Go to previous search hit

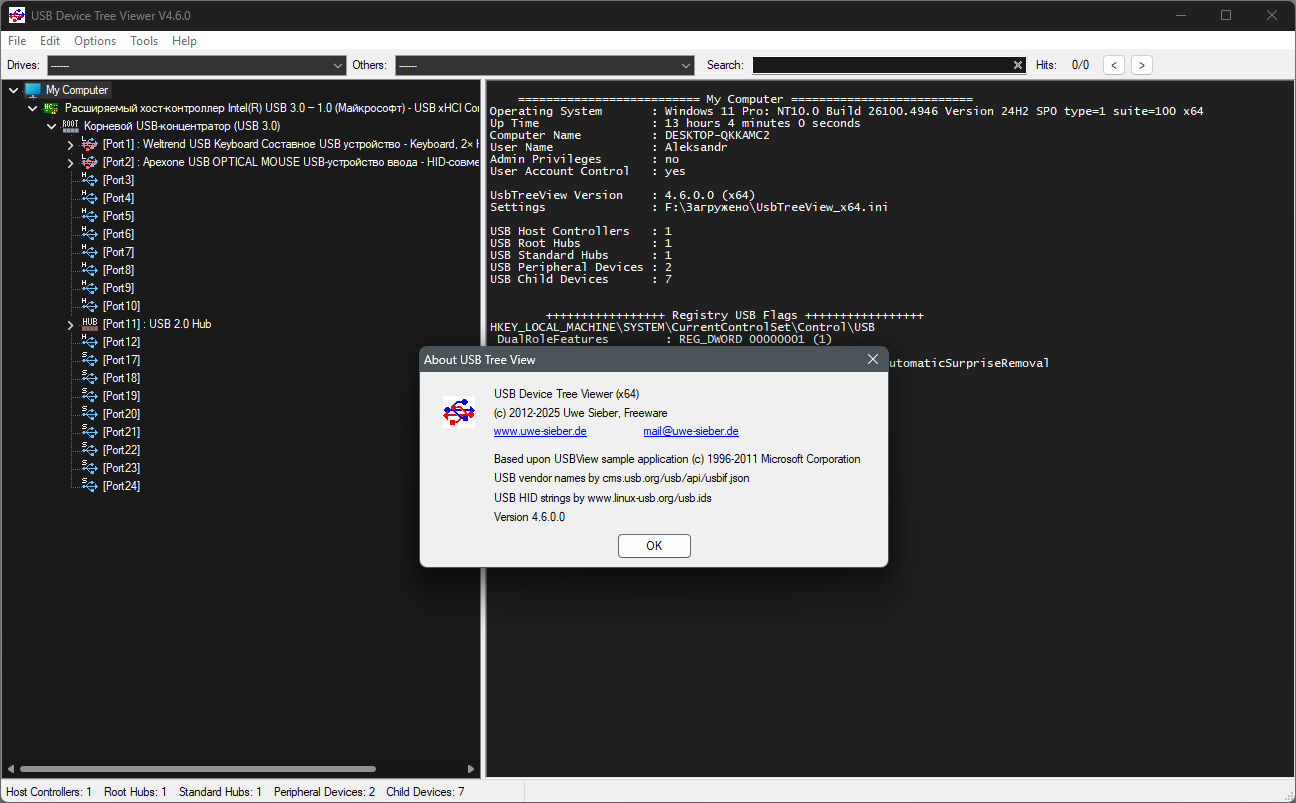(1114, 65)
